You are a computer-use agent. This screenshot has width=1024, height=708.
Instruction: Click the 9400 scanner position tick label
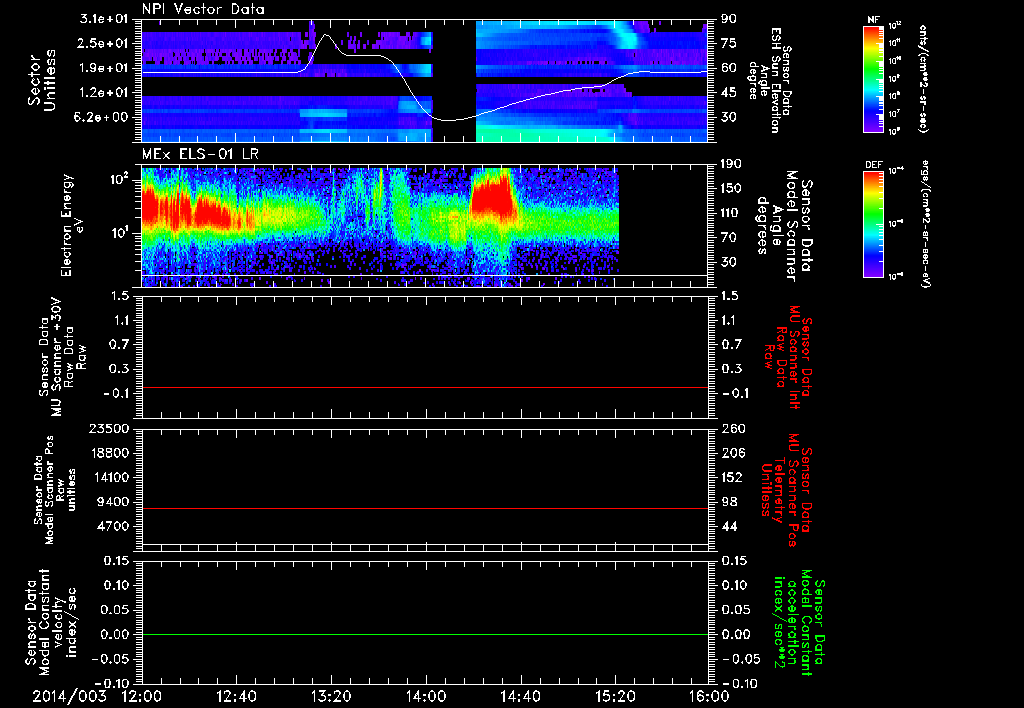click(115, 502)
